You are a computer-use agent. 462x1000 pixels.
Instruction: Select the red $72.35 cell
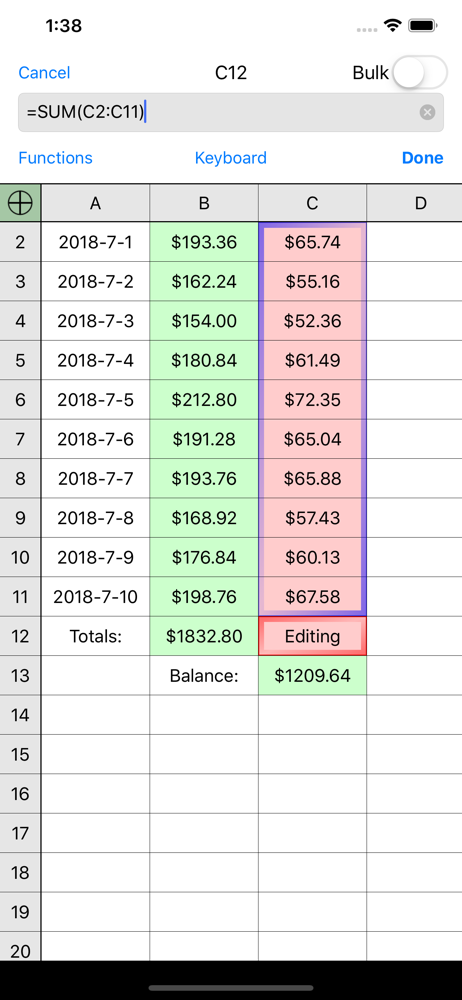313,400
